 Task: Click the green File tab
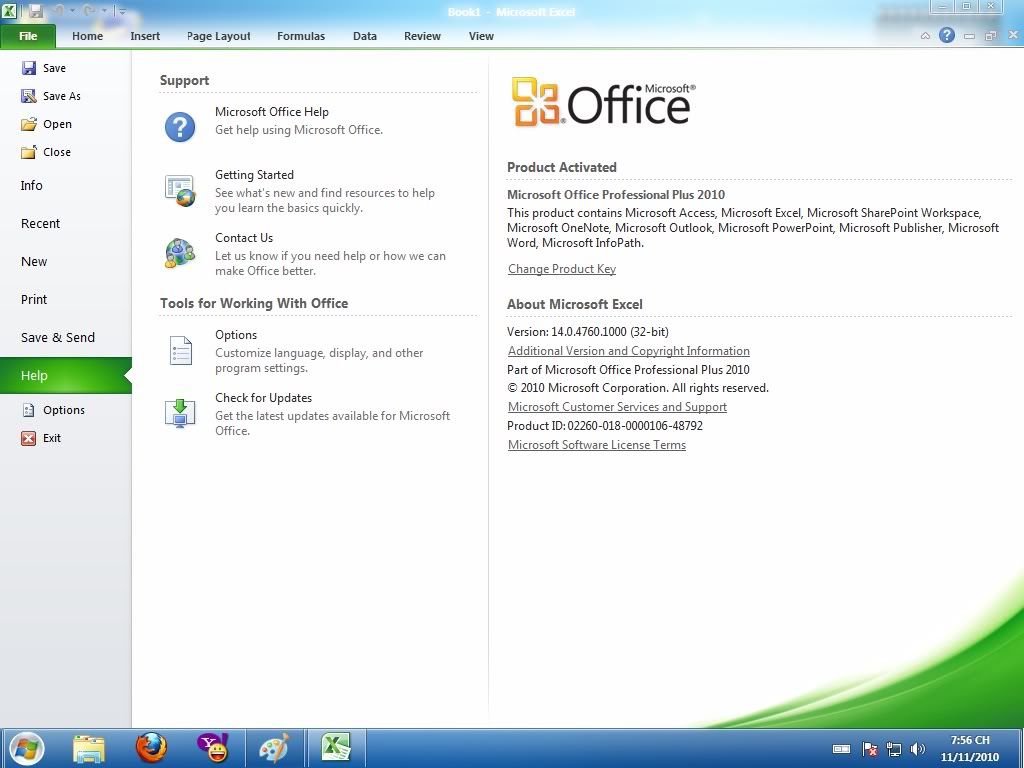[x=28, y=36]
